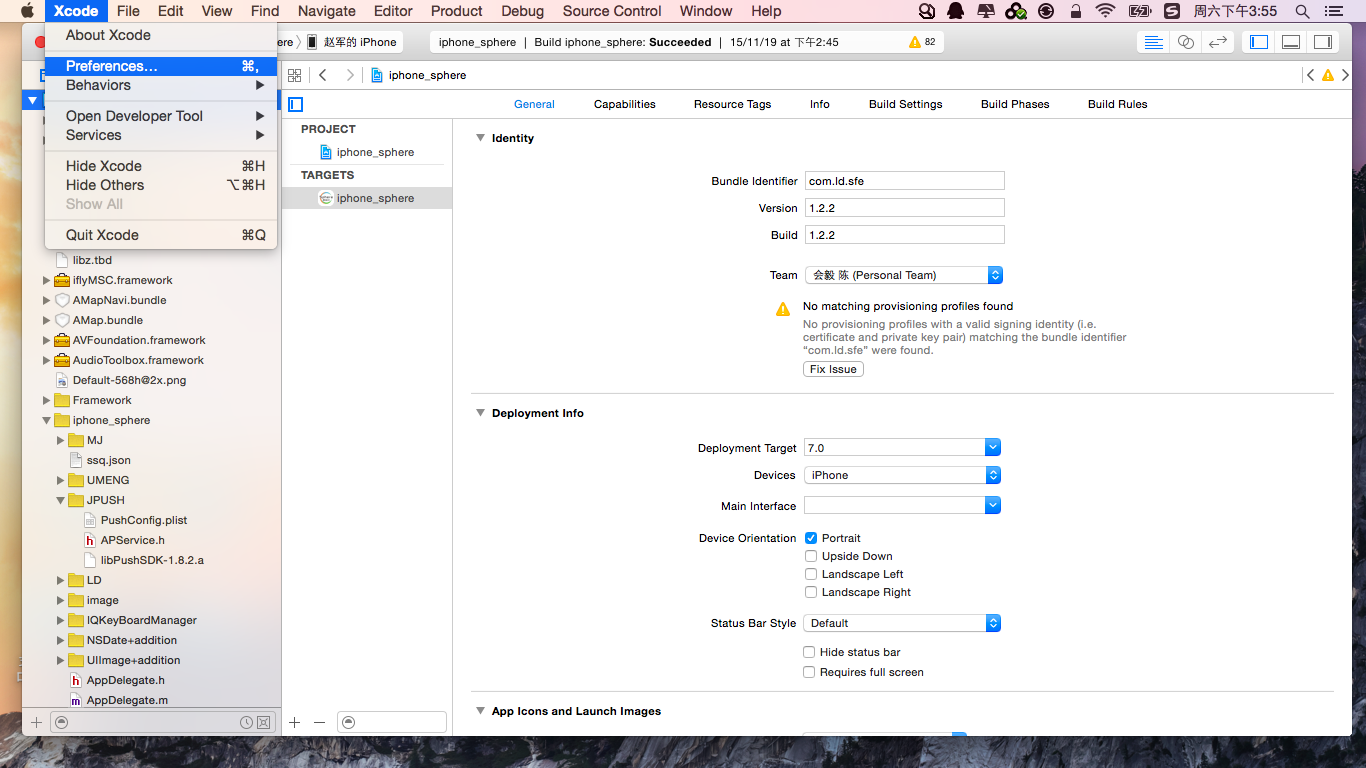This screenshot has height=768, width=1366.
Task: Click the Fix Issue button
Action: pyautogui.click(x=833, y=369)
